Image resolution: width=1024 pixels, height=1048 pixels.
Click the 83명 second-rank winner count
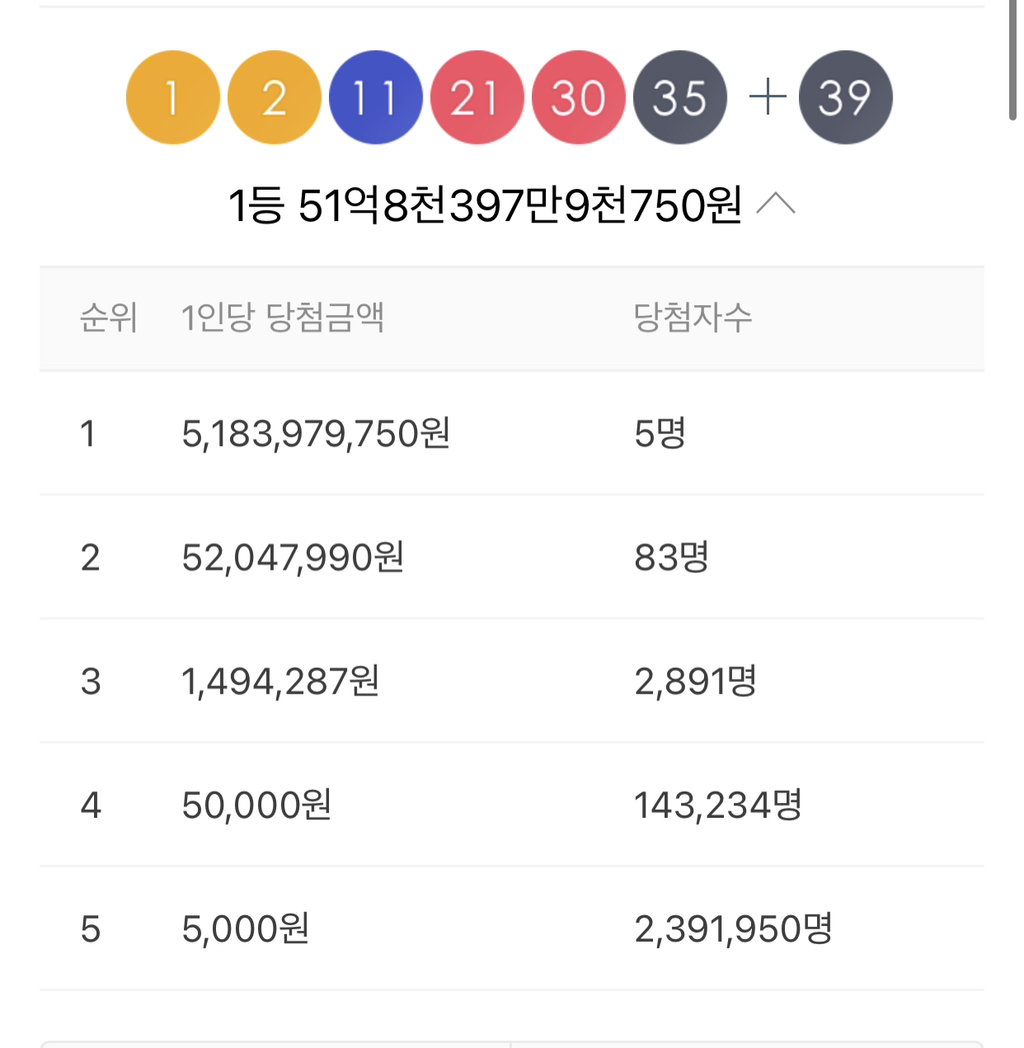671,558
